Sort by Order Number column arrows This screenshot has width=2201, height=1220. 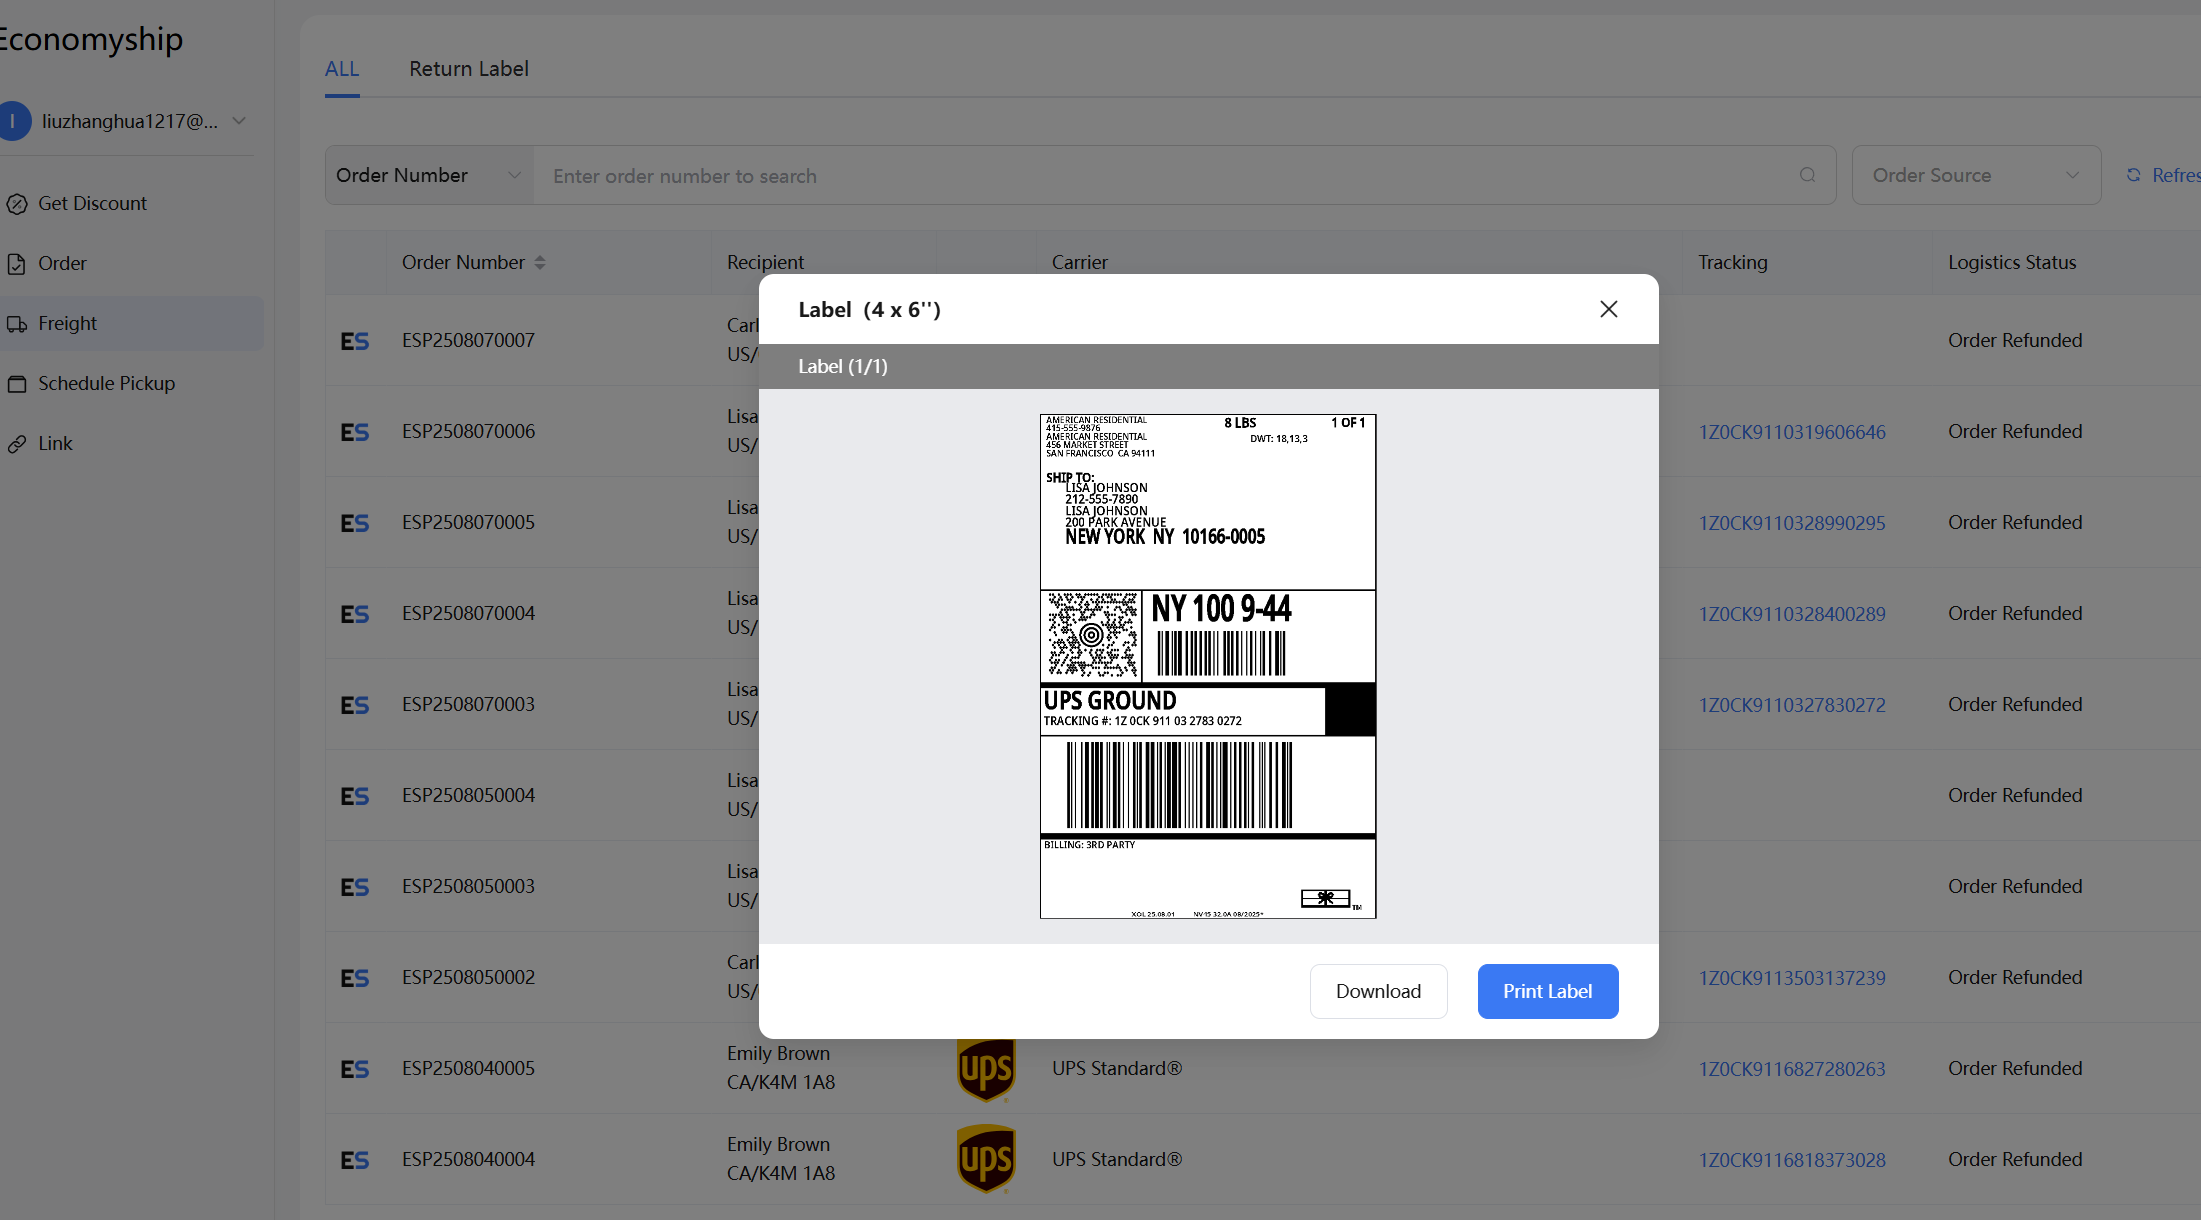[540, 262]
